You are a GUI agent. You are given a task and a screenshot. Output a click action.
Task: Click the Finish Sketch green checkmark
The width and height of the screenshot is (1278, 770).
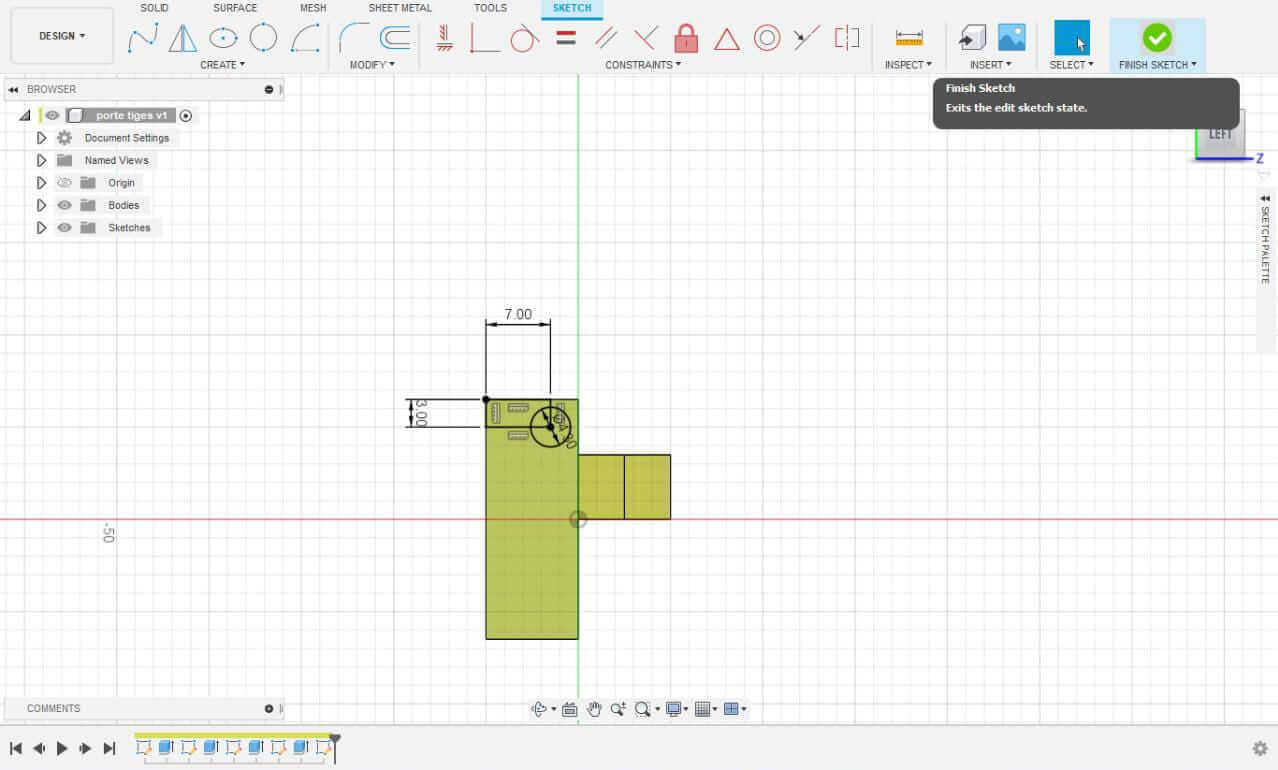1156,38
